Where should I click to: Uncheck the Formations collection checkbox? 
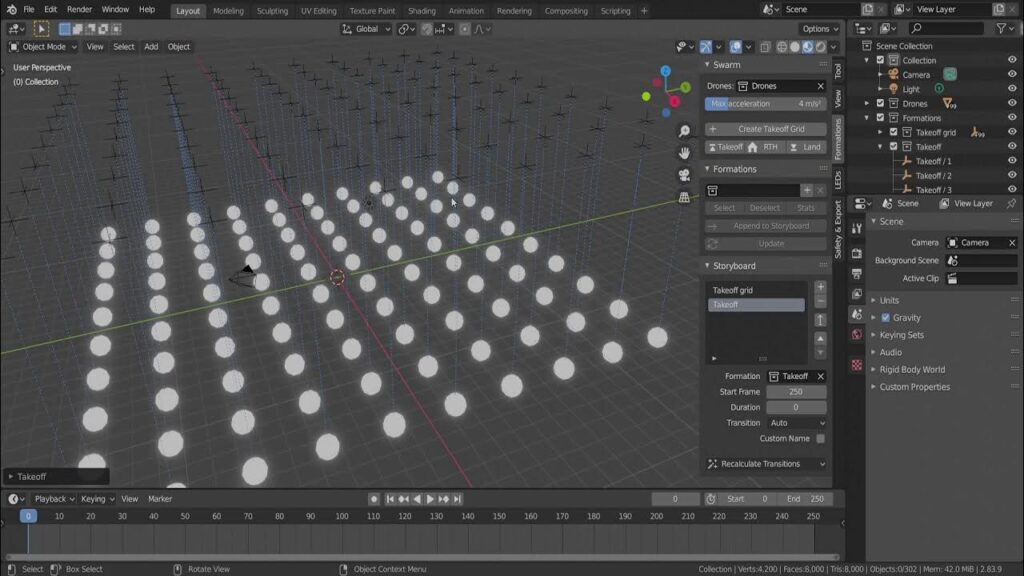(880, 118)
